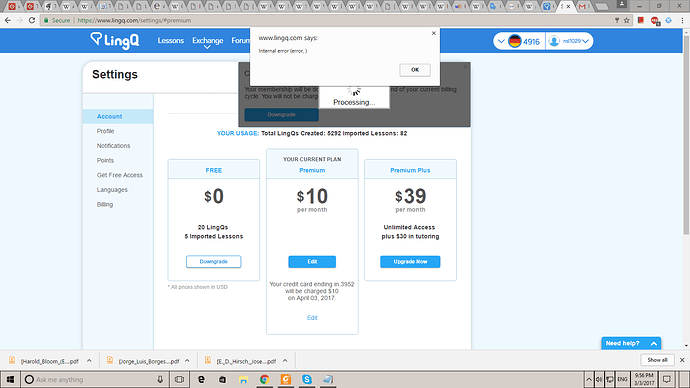Select Notifications in settings sidebar
This screenshot has height=388, width=690.
[x=114, y=146]
